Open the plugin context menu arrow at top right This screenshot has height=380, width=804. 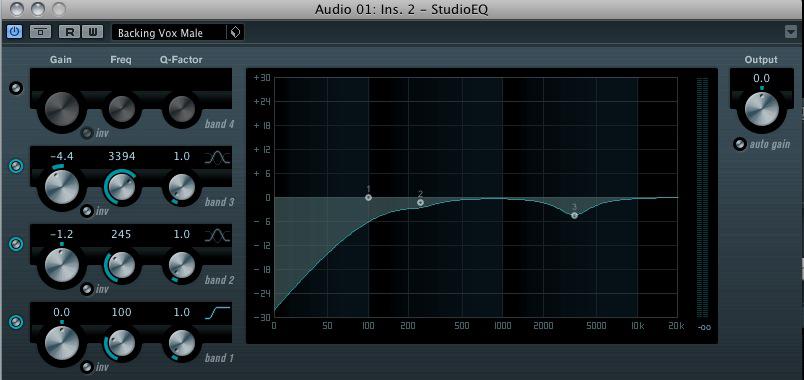click(x=791, y=32)
